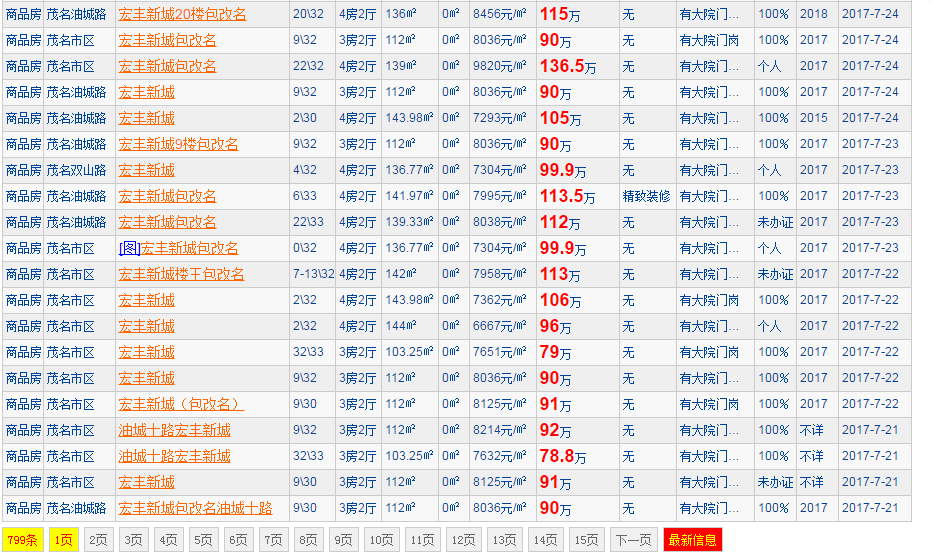
Task: Open the 宏丰新城9楼包改名 listing link
Action: tap(178, 144)
